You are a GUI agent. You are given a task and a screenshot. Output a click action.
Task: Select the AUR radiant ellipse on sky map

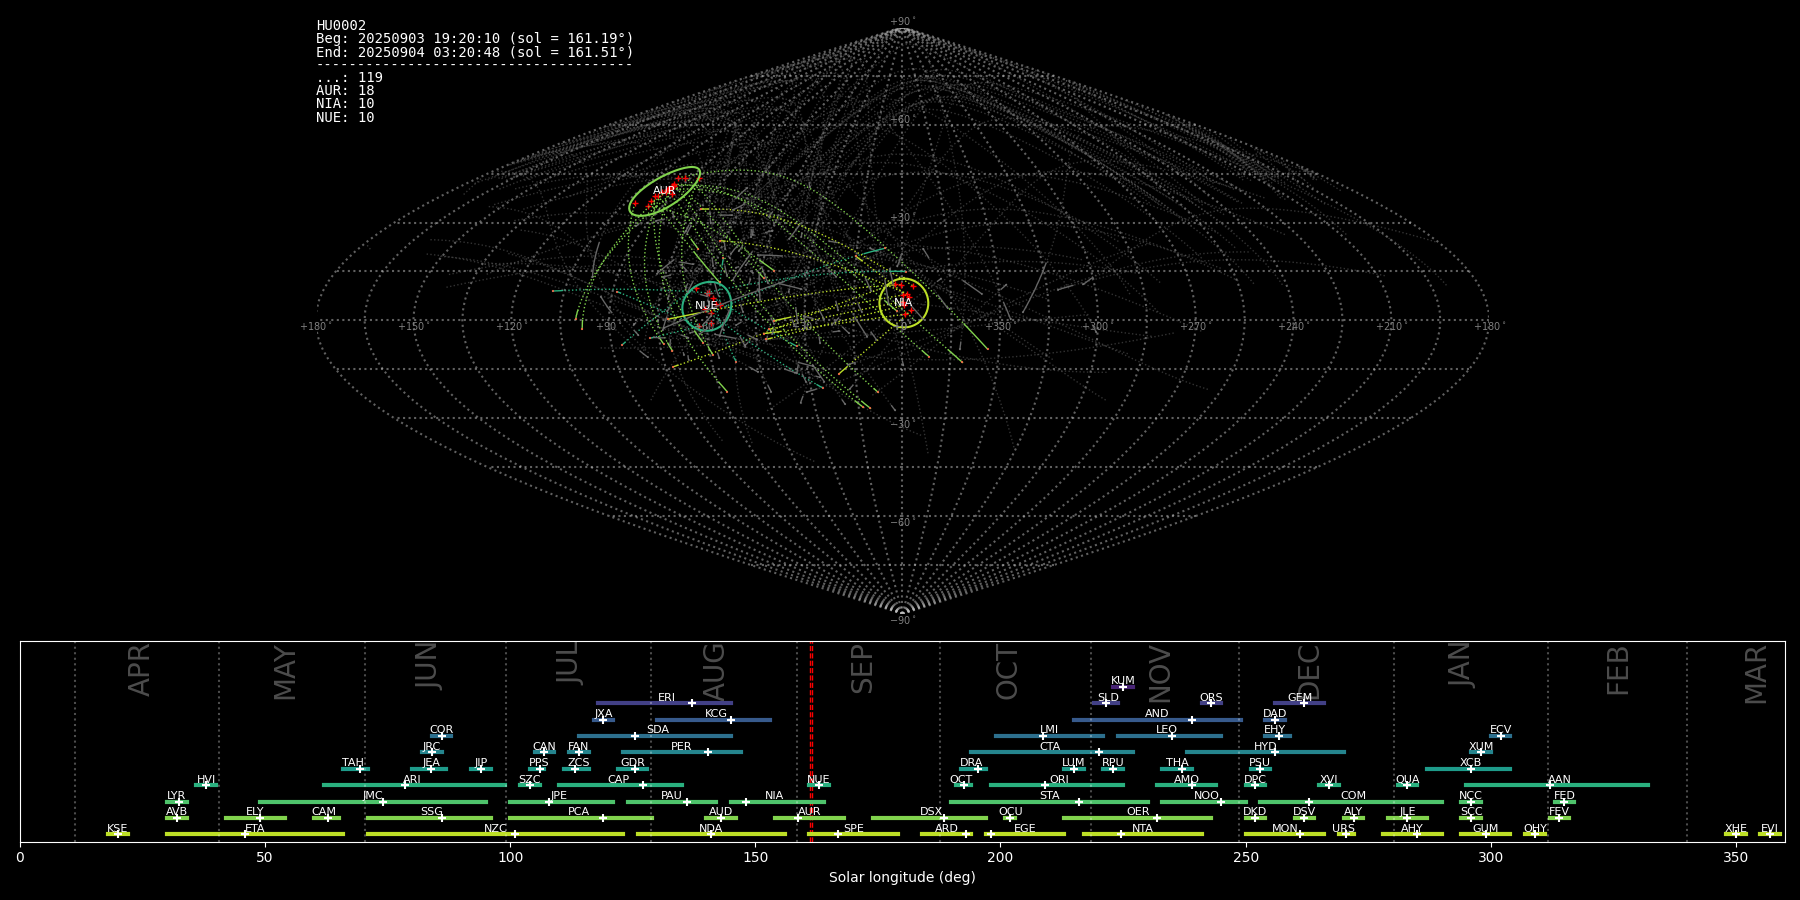(x=664, y=191)
